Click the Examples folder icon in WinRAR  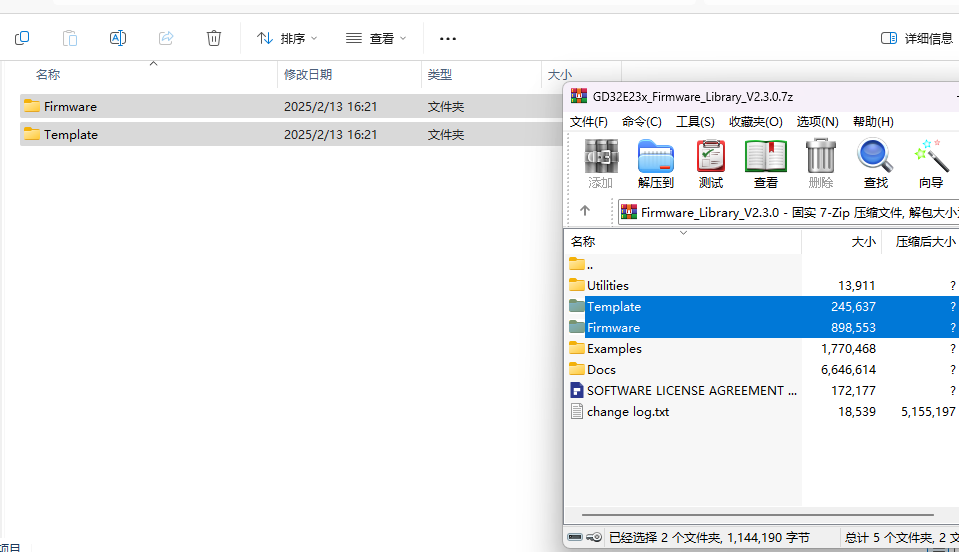click(x=577, y=348)
